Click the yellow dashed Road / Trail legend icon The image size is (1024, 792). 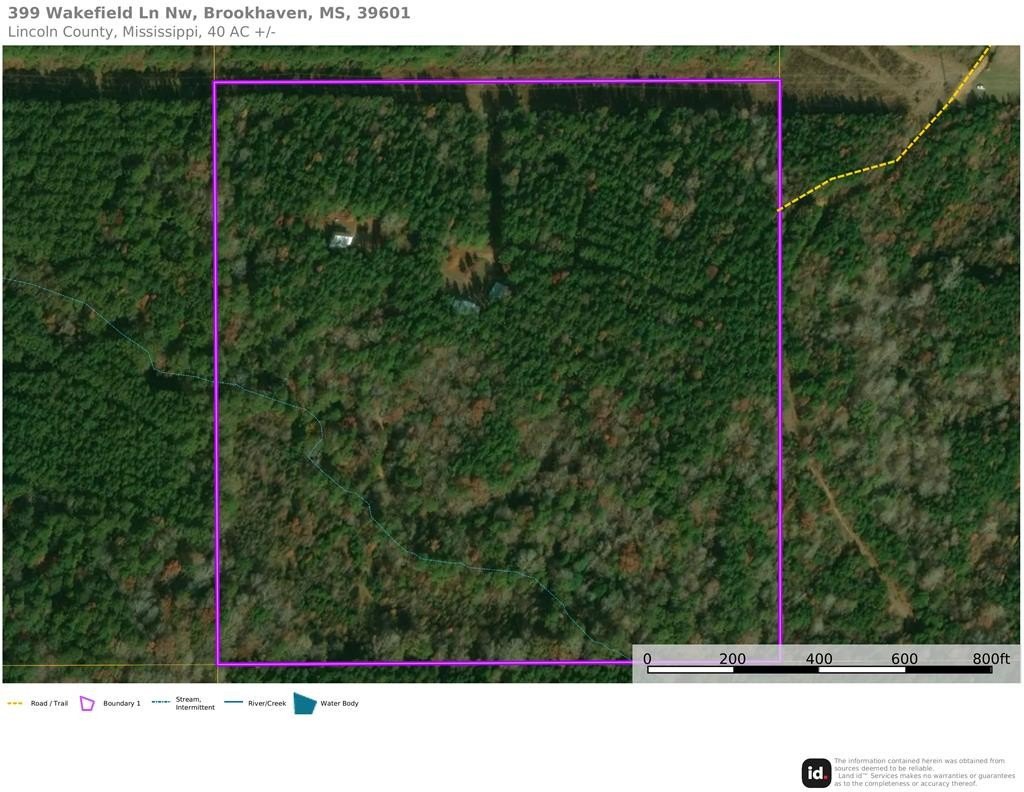point(15,703)
